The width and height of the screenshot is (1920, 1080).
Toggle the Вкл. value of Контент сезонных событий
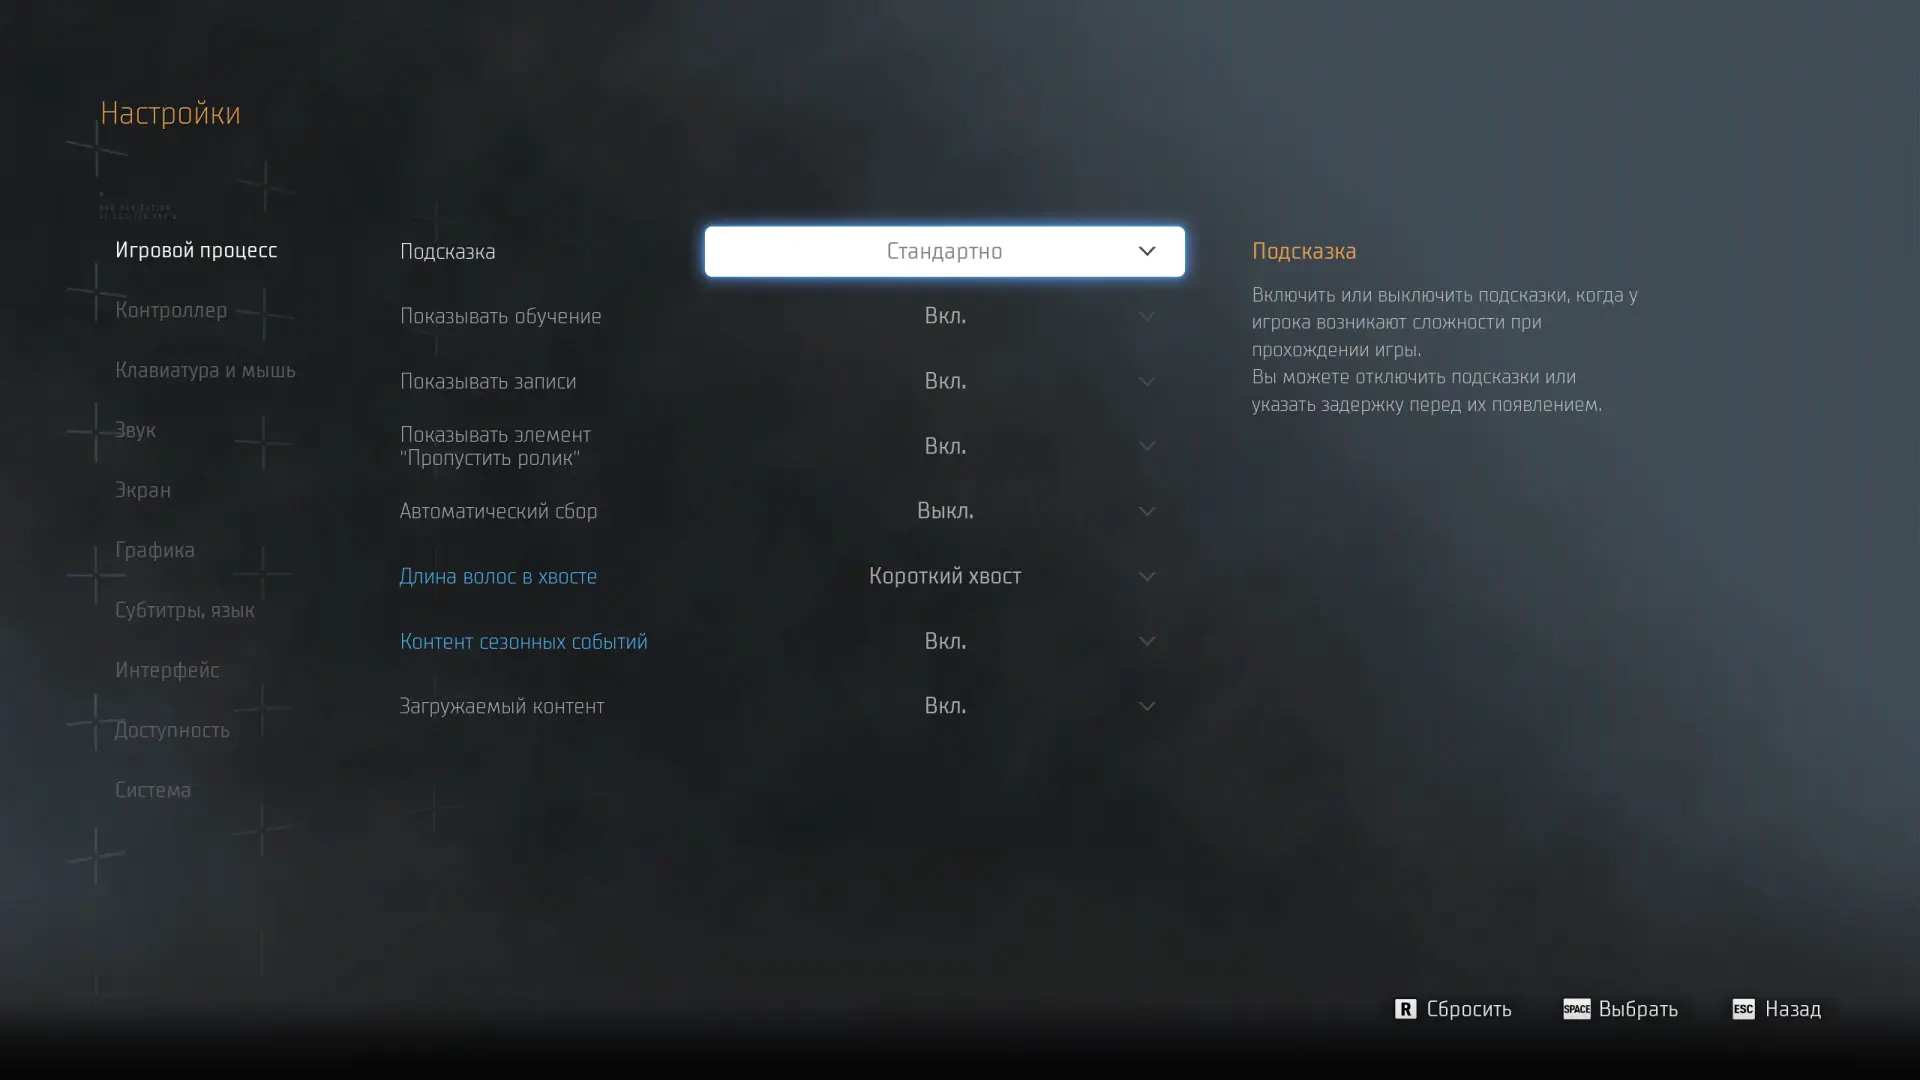click(945, 641)
